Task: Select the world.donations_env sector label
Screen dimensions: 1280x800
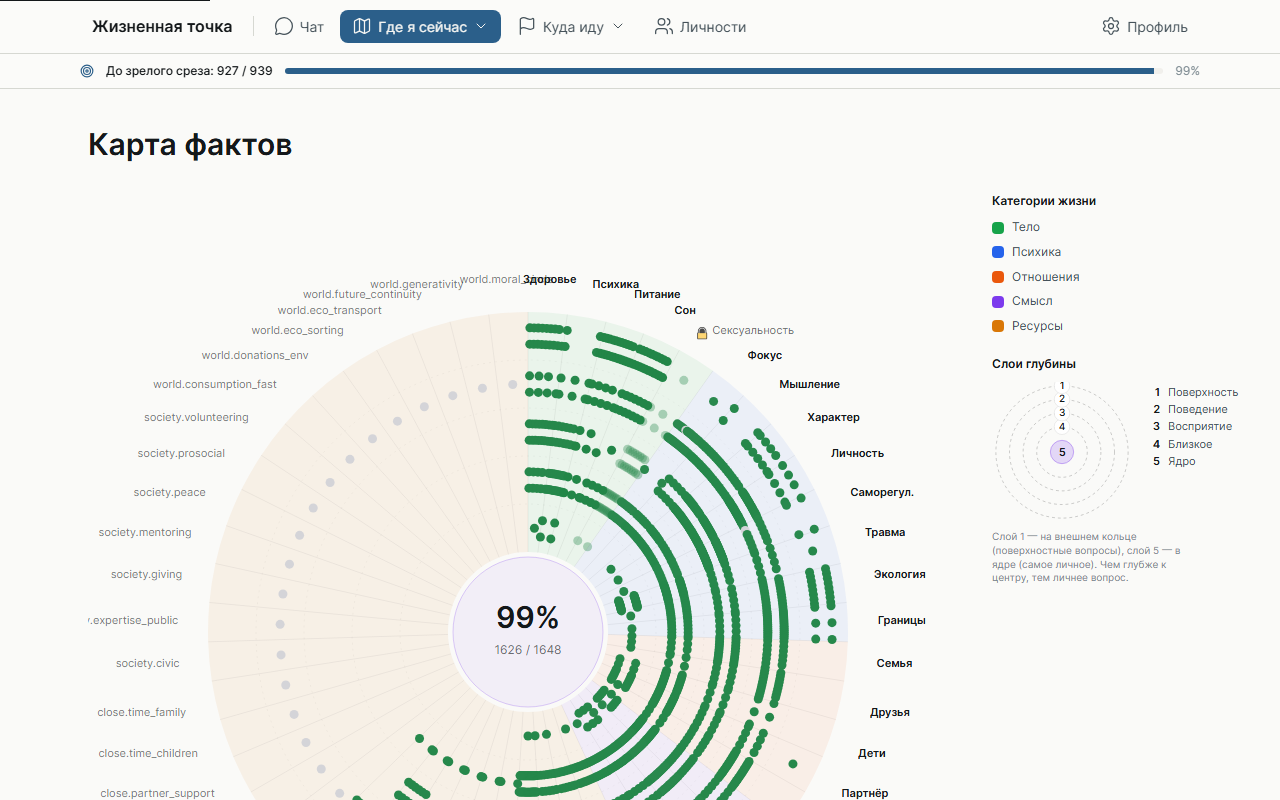Action: 255,355
